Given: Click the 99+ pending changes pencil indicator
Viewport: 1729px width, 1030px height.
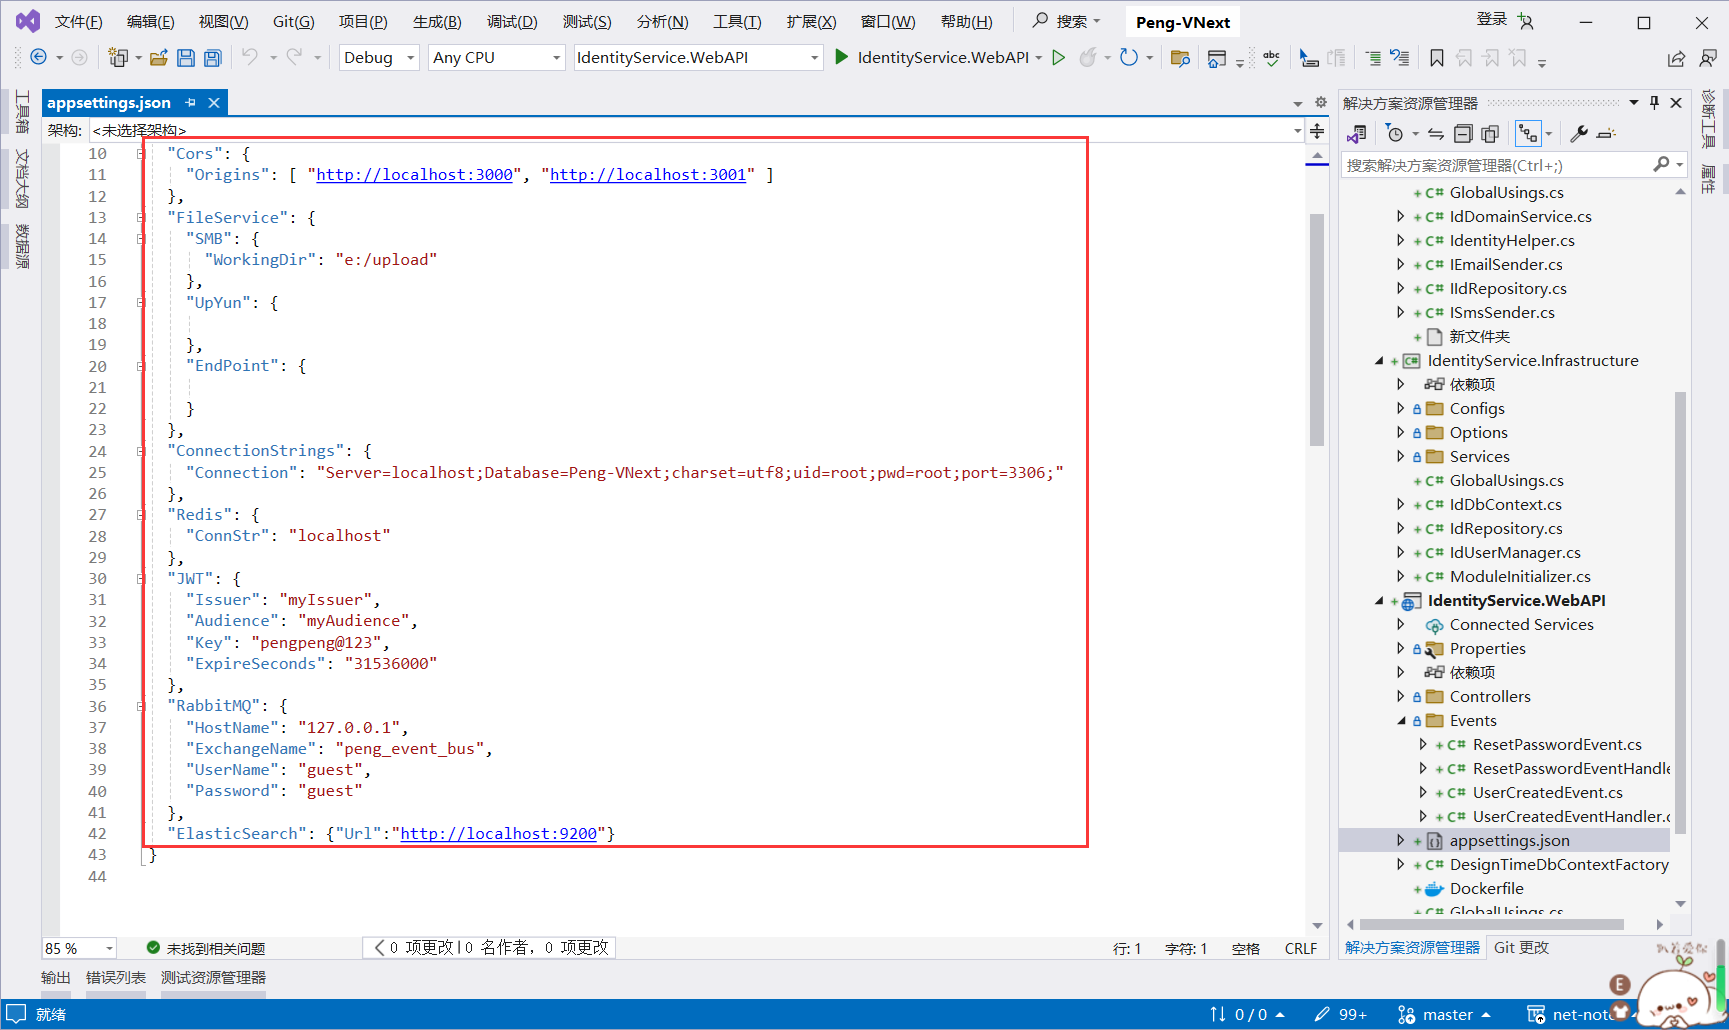Looking at the screenshot, I should point(1340,1014).
